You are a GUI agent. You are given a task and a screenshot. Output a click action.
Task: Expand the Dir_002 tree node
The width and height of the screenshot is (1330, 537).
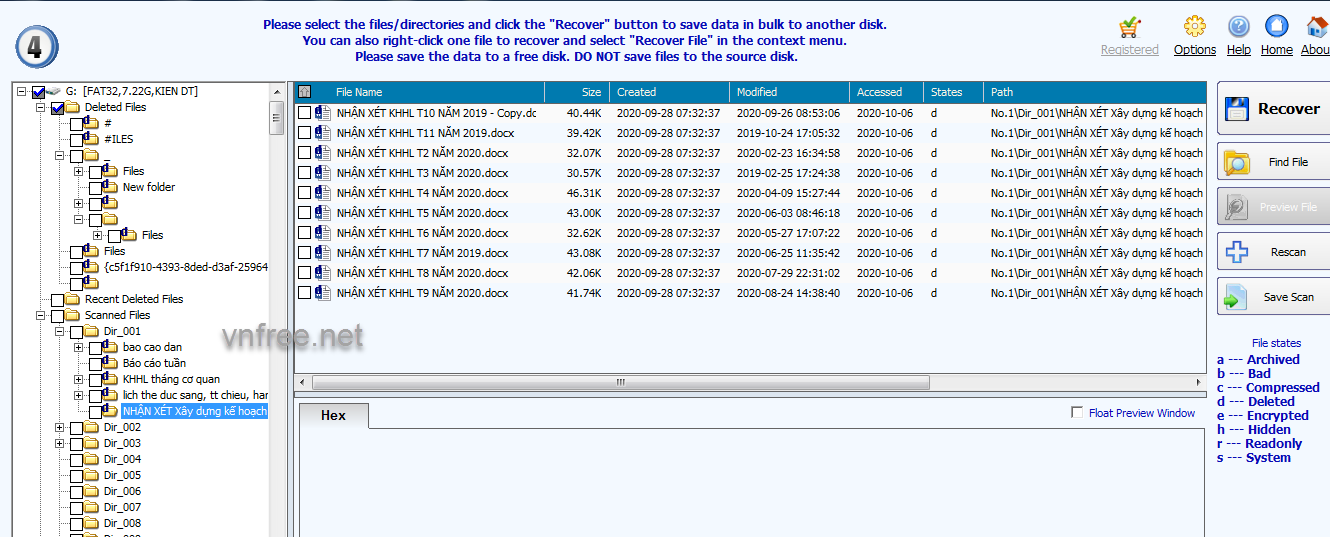pos(60,427)
